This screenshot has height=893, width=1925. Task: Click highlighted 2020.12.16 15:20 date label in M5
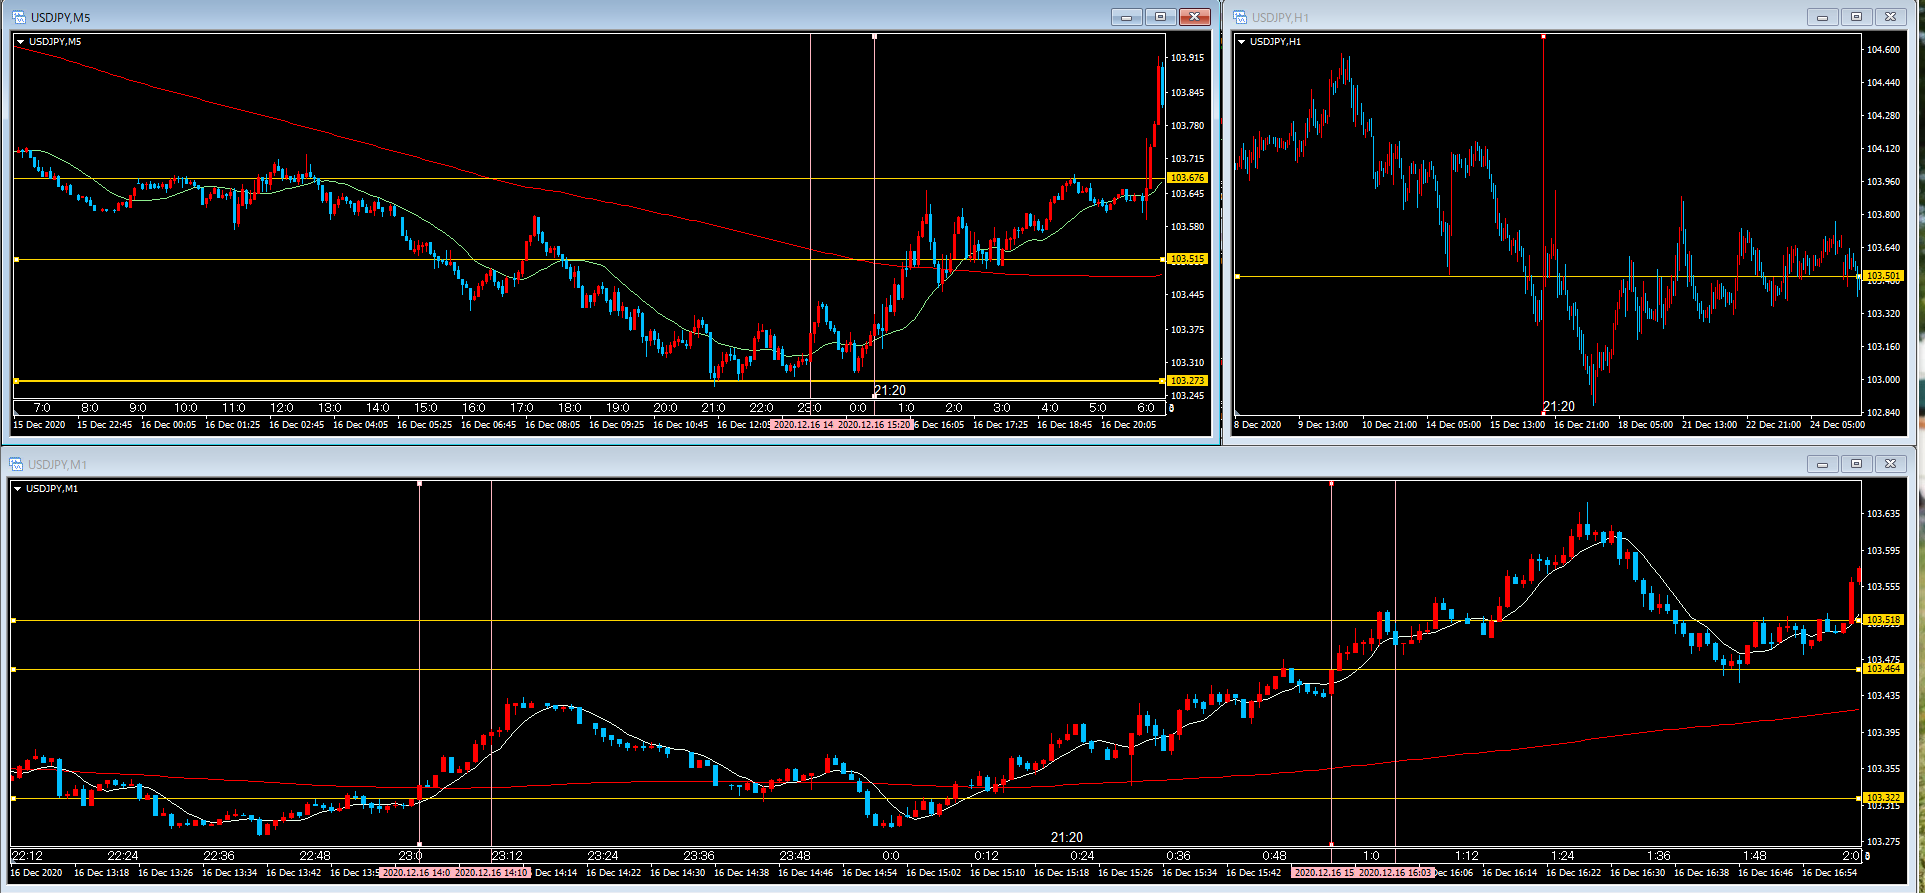tap(874, 425)
